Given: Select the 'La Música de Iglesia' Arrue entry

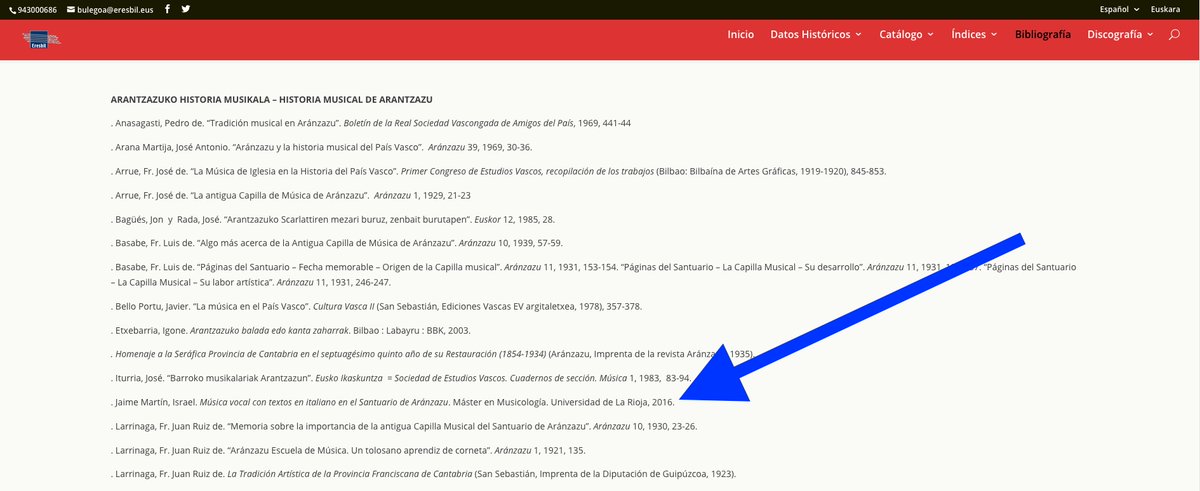Looking at the screenshot, I should point(498,170).
